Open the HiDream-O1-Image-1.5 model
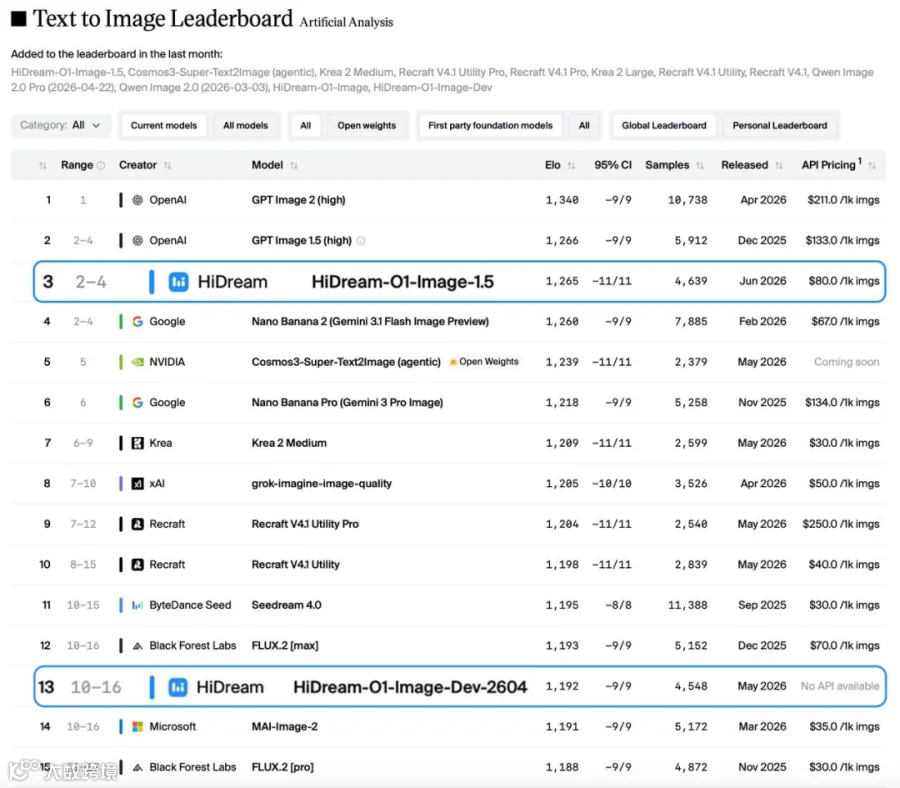This screenshot has height=788, width=900. [402, 282]
